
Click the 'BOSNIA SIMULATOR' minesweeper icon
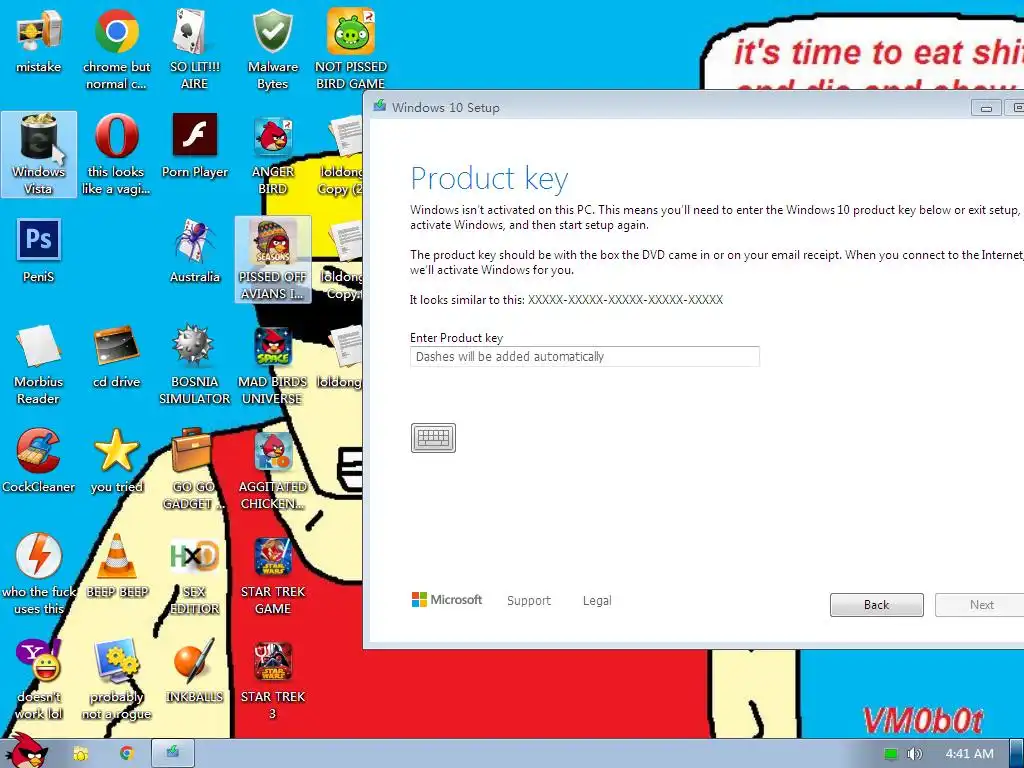[x=195, y=364]
